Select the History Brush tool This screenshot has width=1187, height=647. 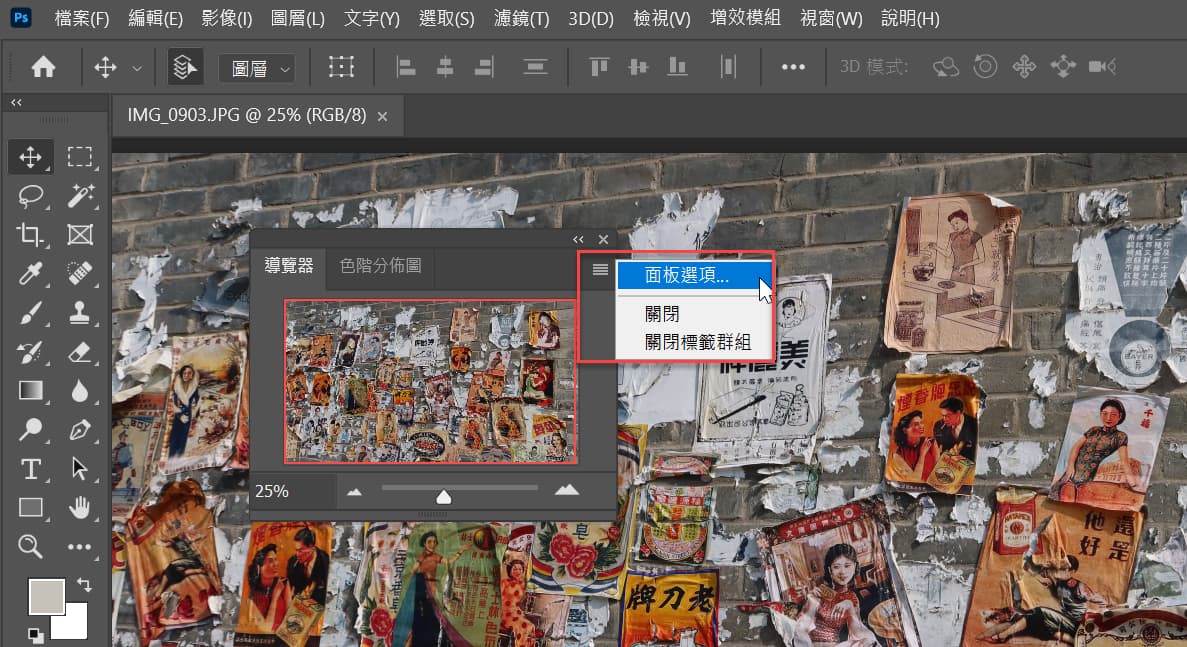point(30,352)
